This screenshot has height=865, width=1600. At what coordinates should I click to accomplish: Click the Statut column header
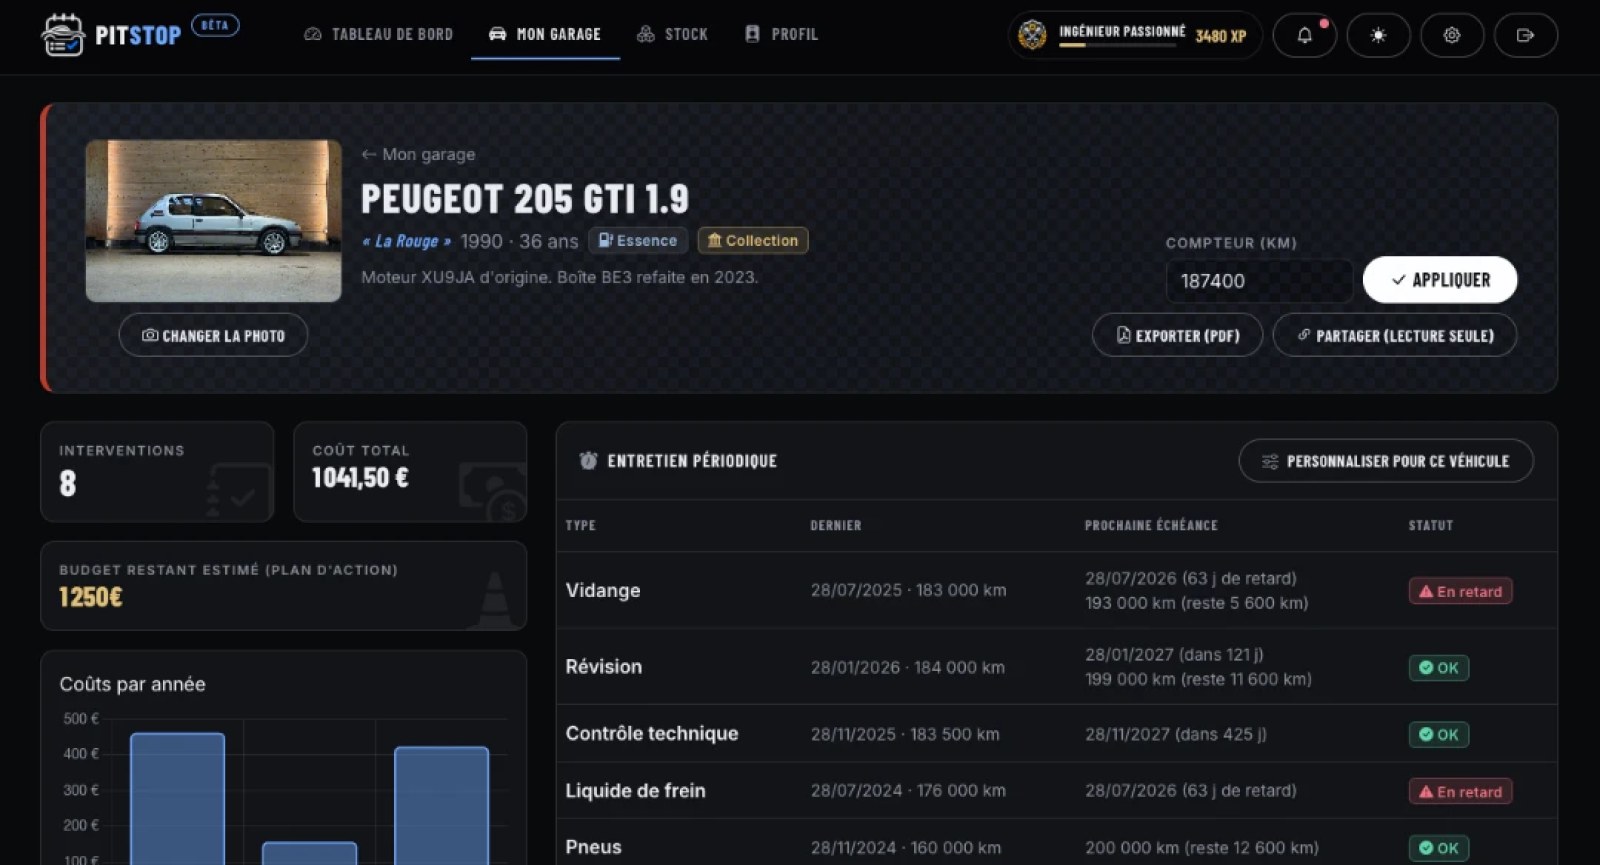pos(1431,525)
